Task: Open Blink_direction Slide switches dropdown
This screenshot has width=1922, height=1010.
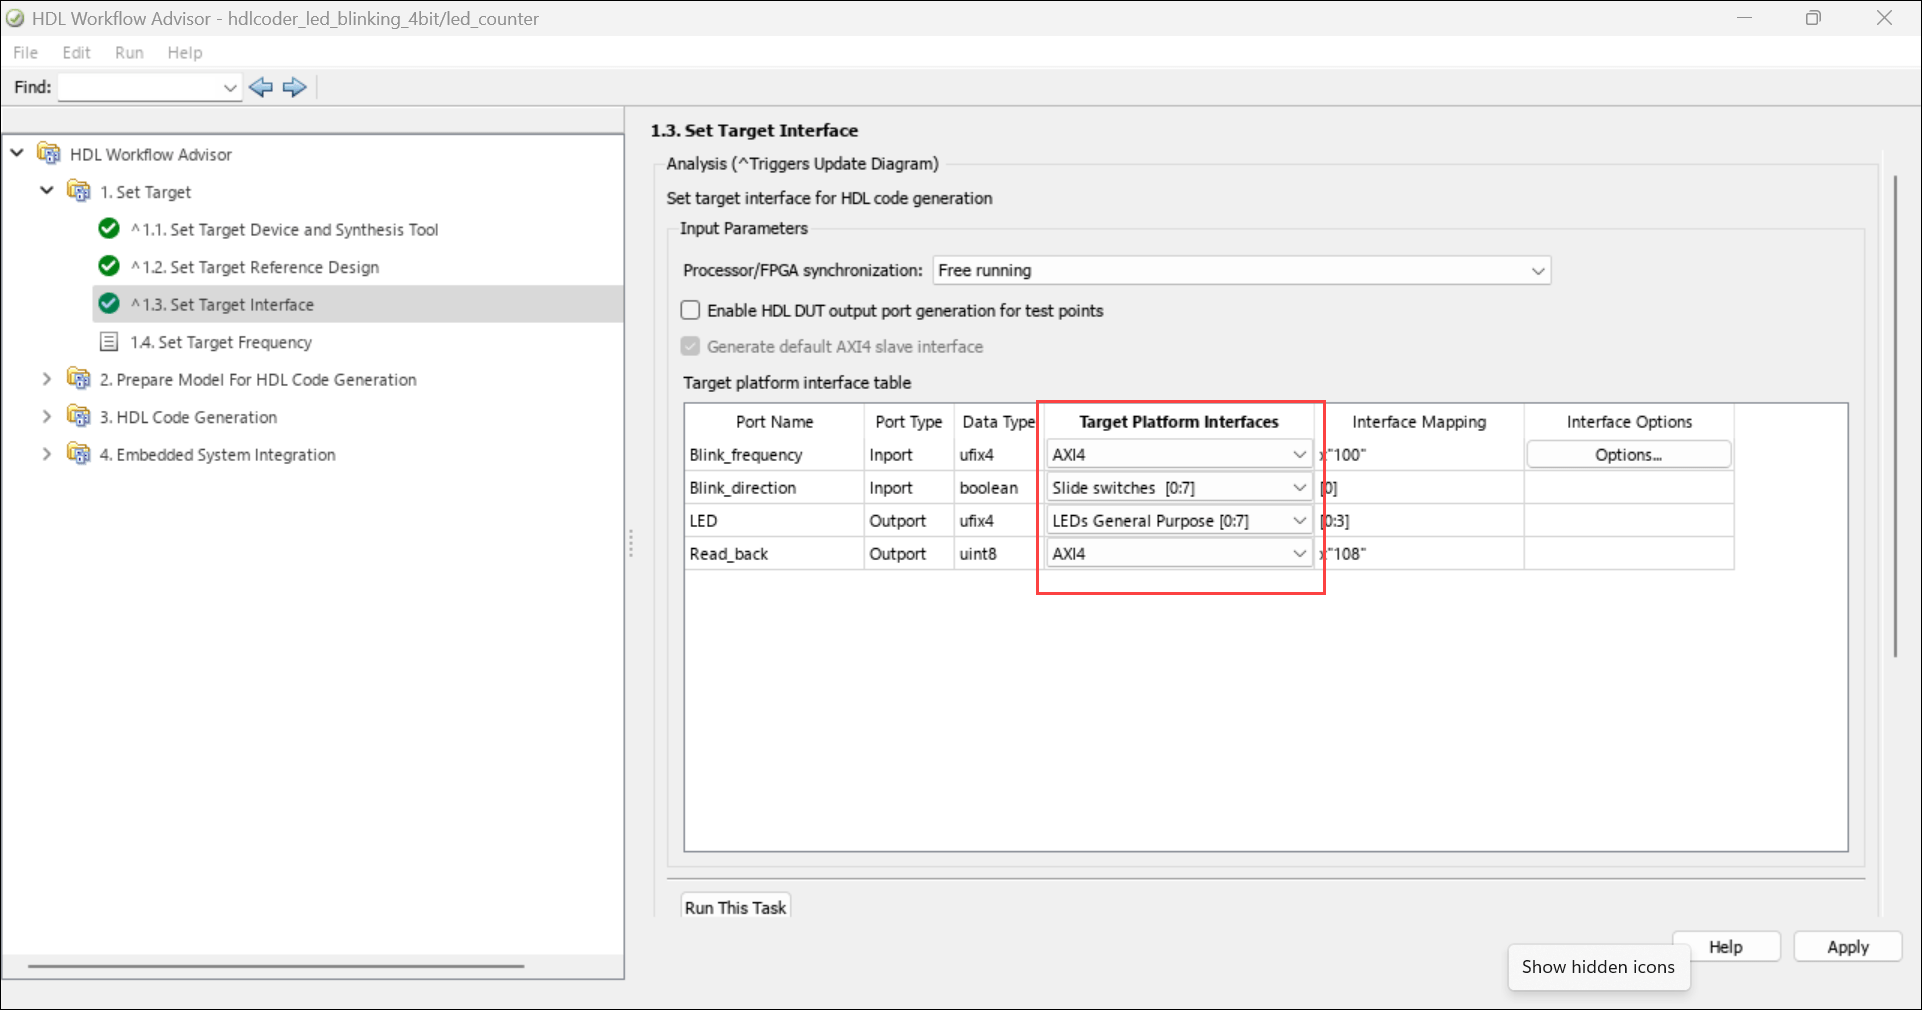Action: click(1179, 487)
